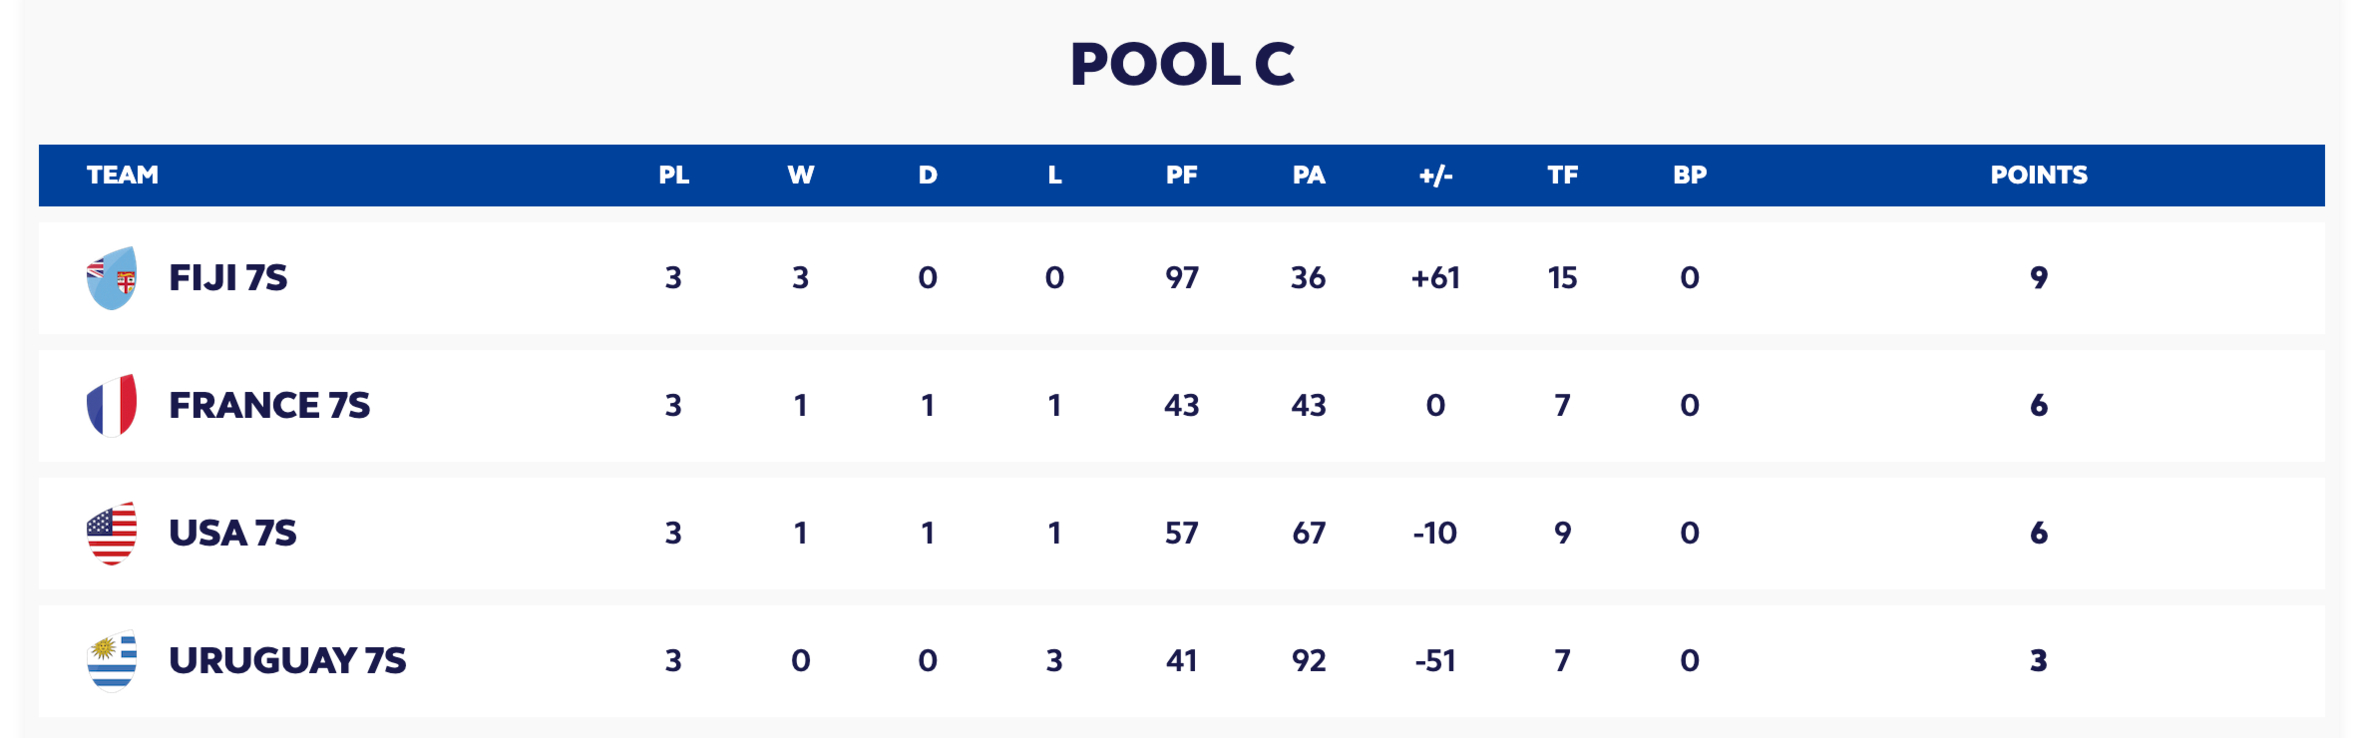Click the PA column header
The image size is (2358, 738).
(1308, 175)
